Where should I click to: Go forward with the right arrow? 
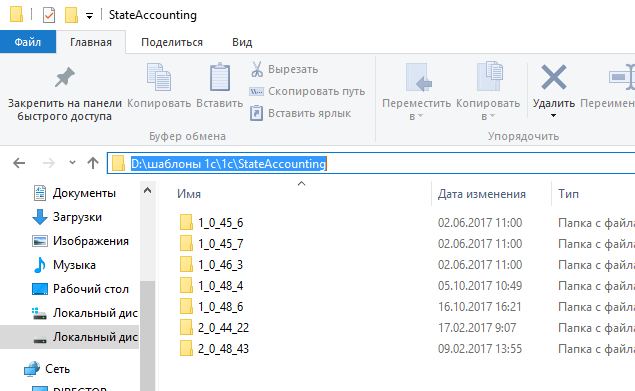[49, 163]
